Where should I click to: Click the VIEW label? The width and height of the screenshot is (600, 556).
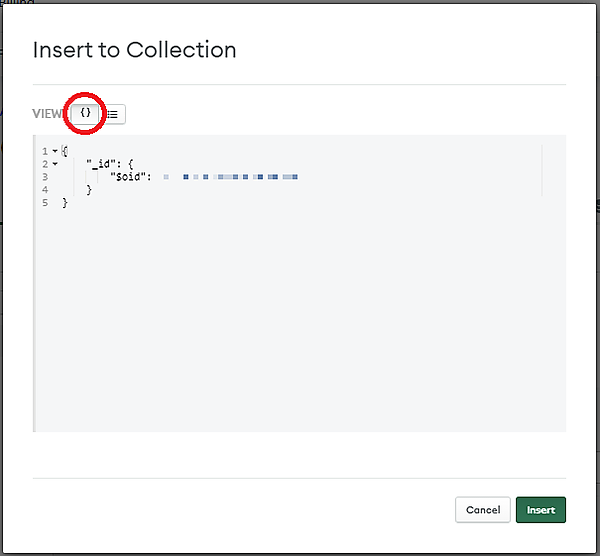click(48, 114)
